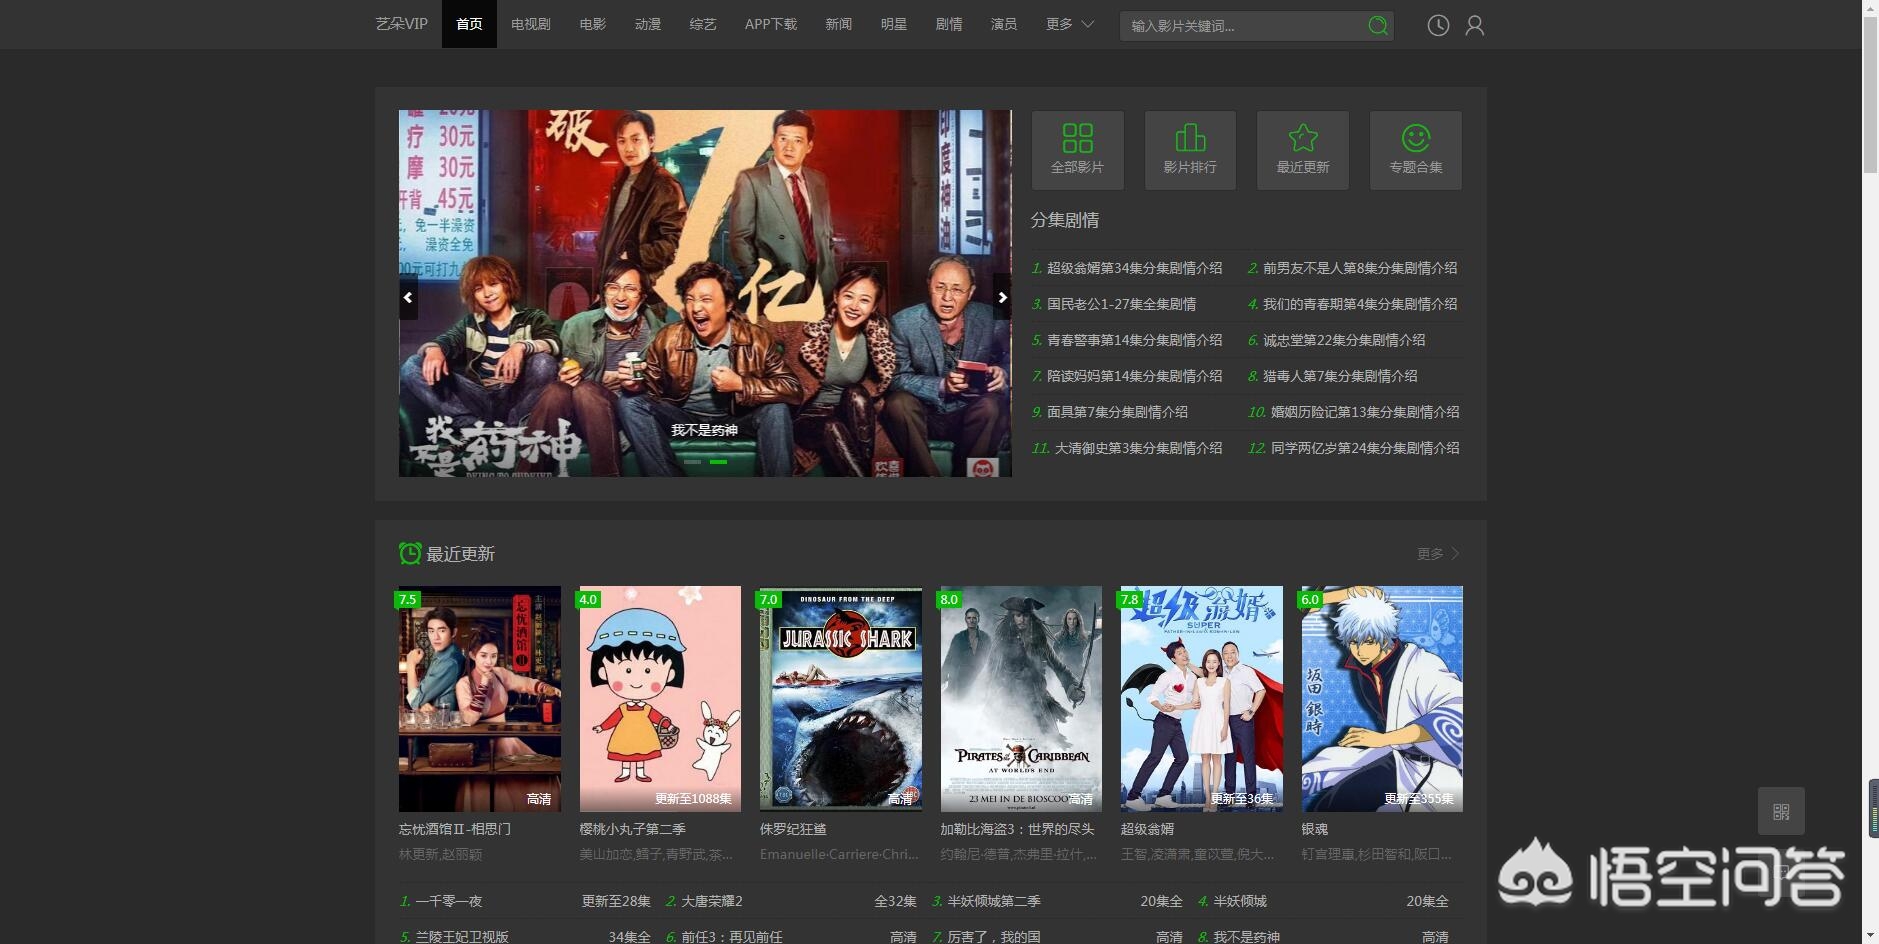Open 全部影片 grid icon tile
1879x944 pixels.
(x=1077, y=150)
